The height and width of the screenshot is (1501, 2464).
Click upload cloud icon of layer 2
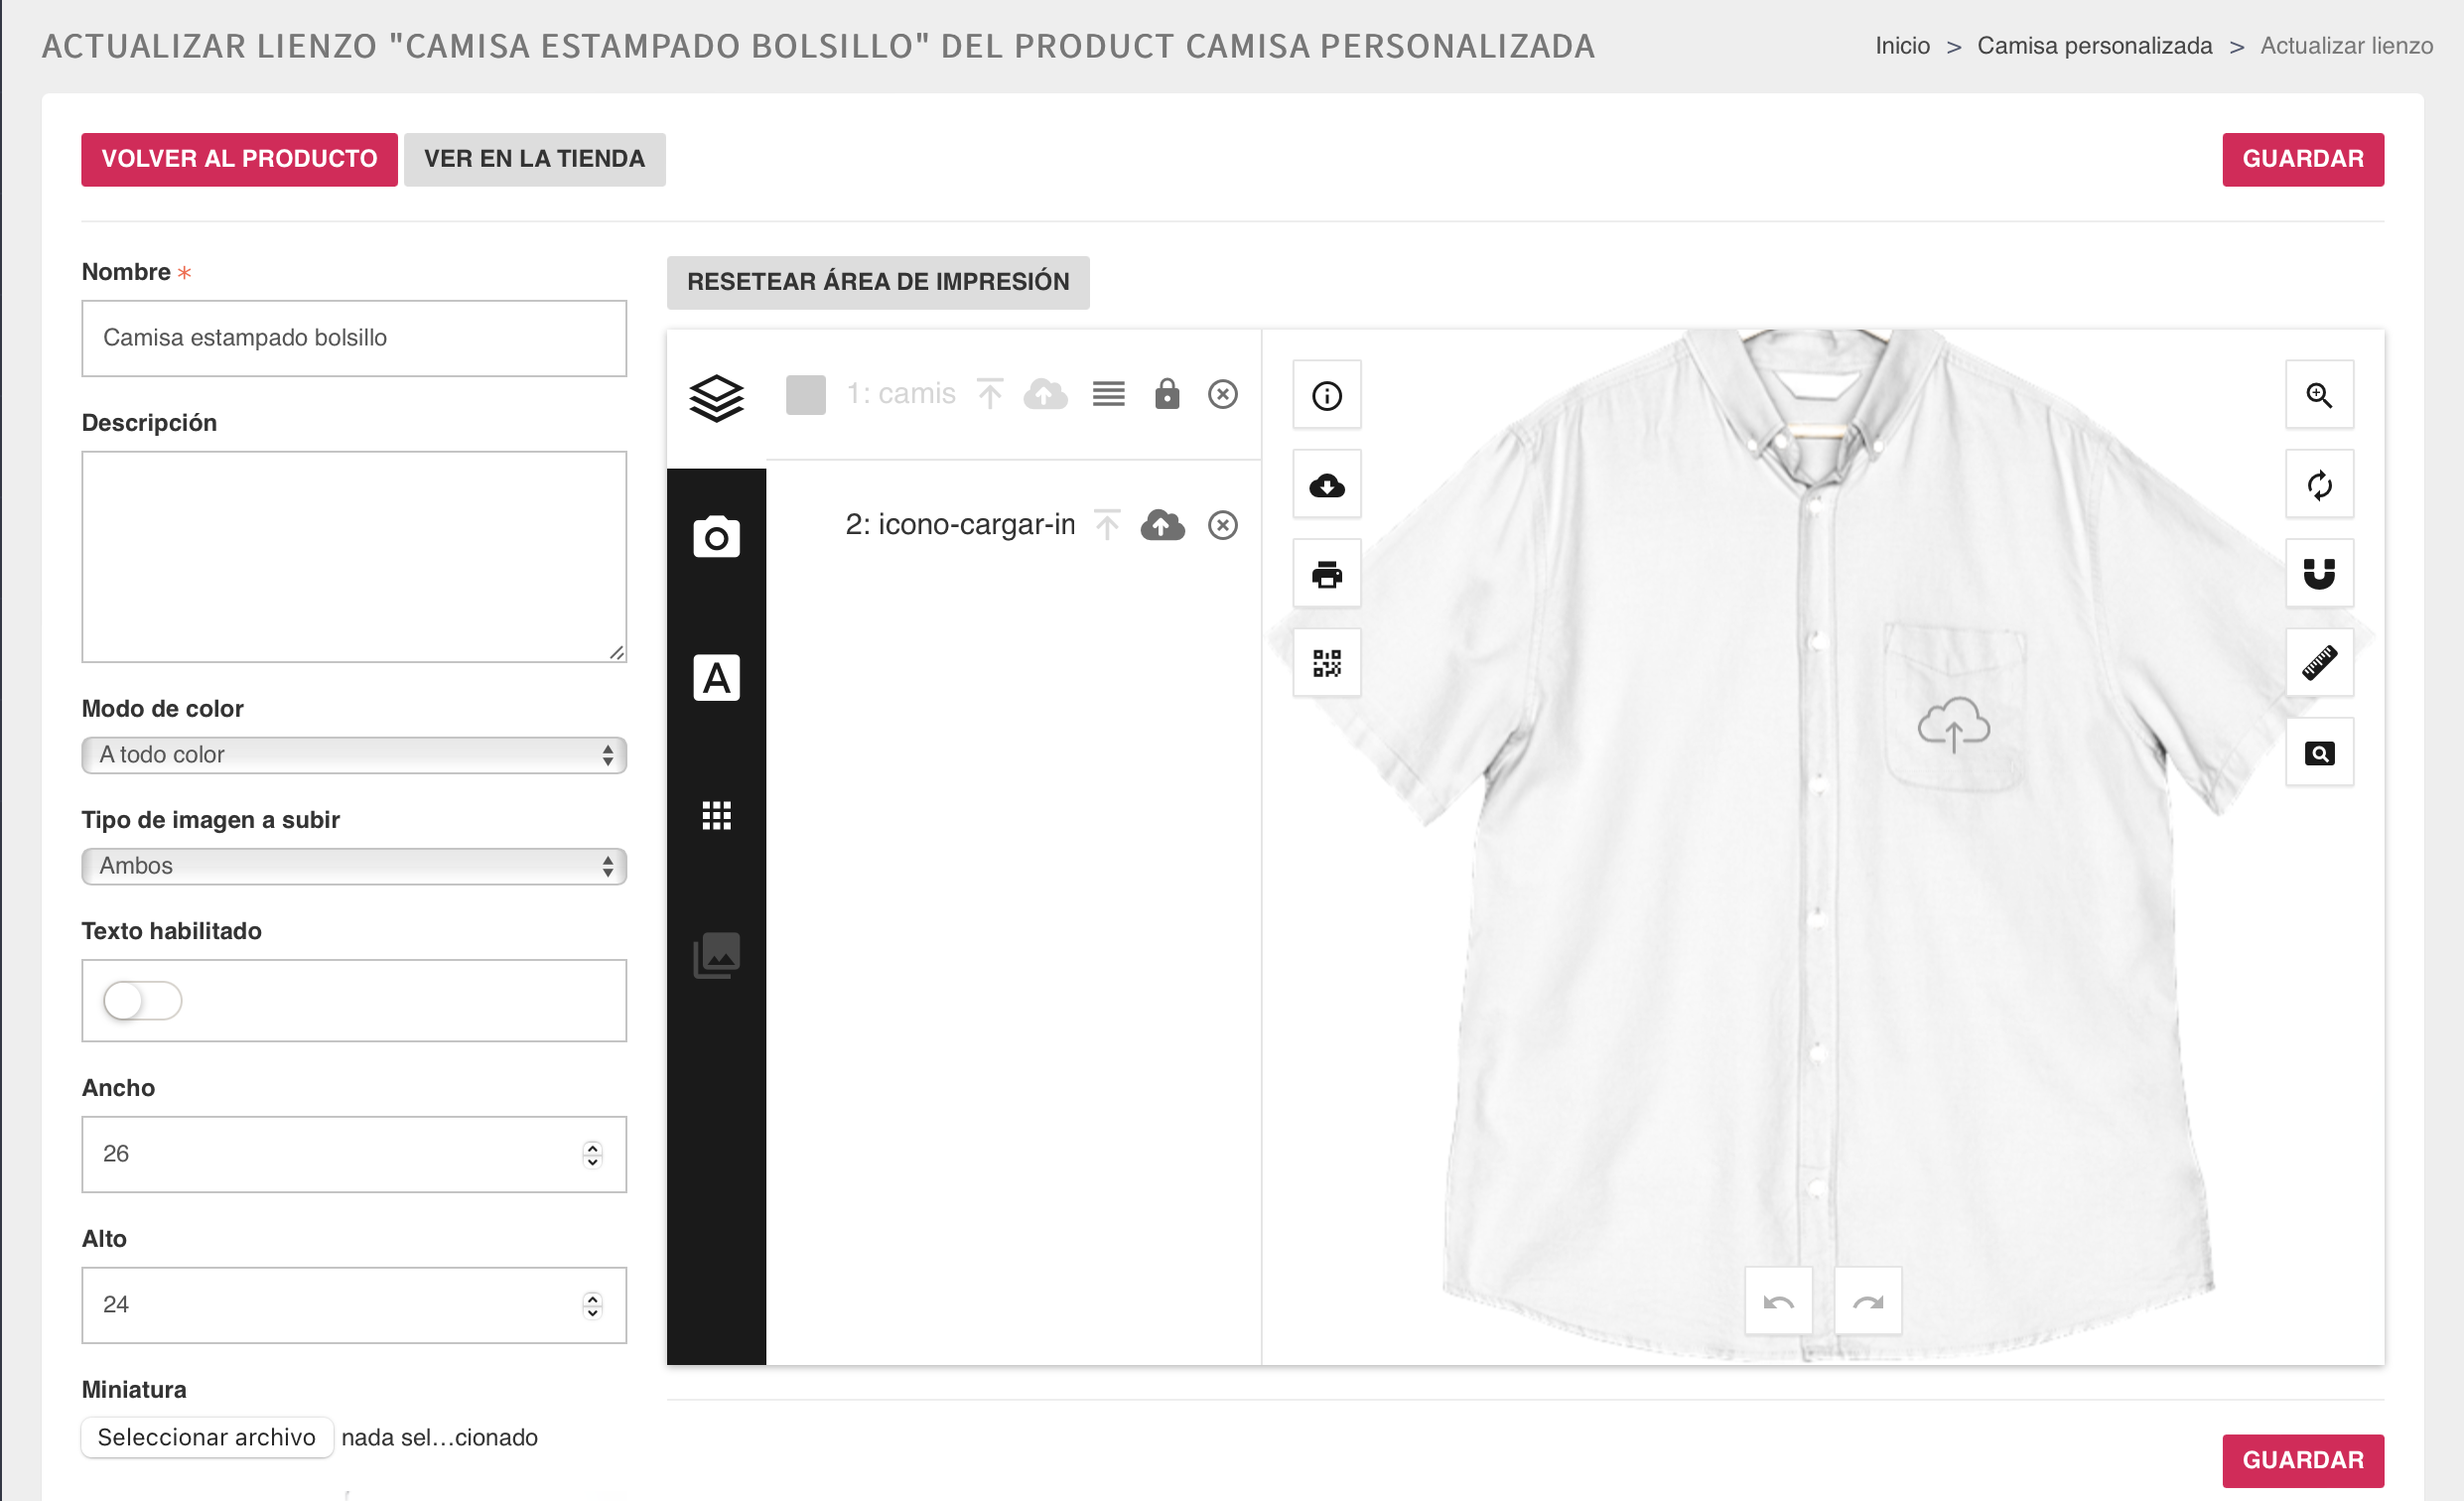click(x=1162, y=525)
